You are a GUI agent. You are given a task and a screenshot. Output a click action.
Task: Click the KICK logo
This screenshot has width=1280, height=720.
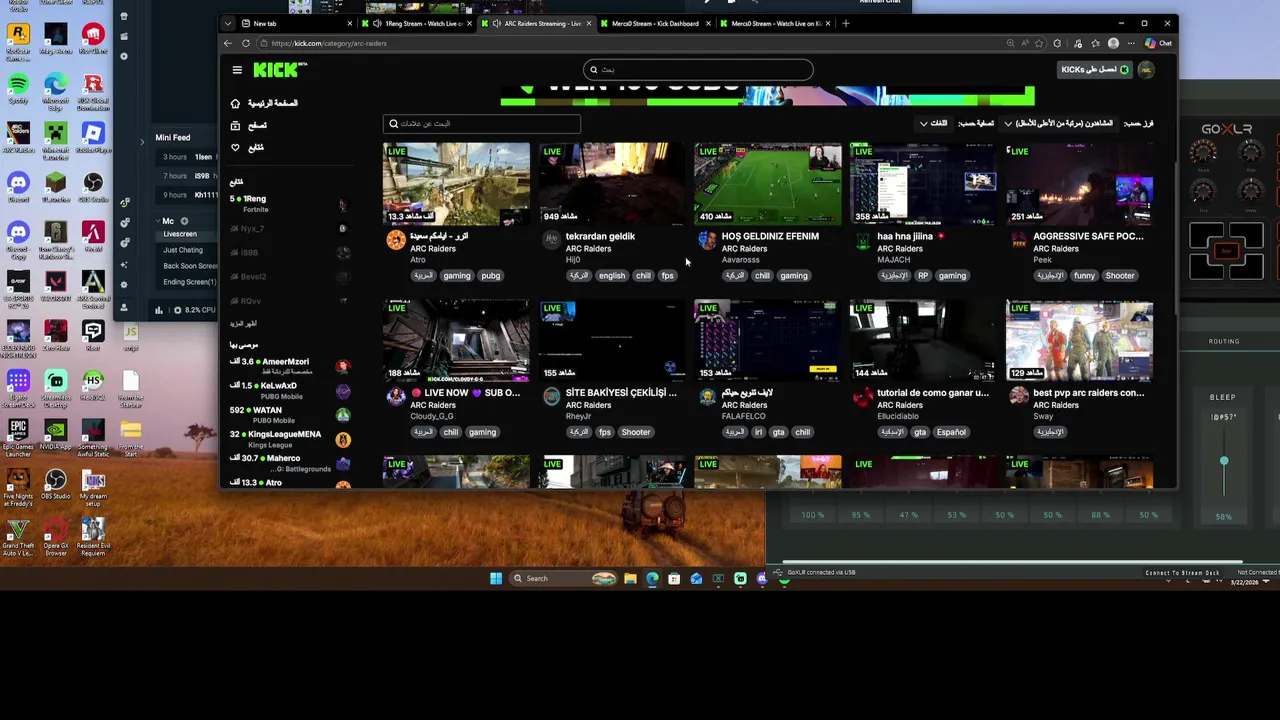(x=279, y=70)
